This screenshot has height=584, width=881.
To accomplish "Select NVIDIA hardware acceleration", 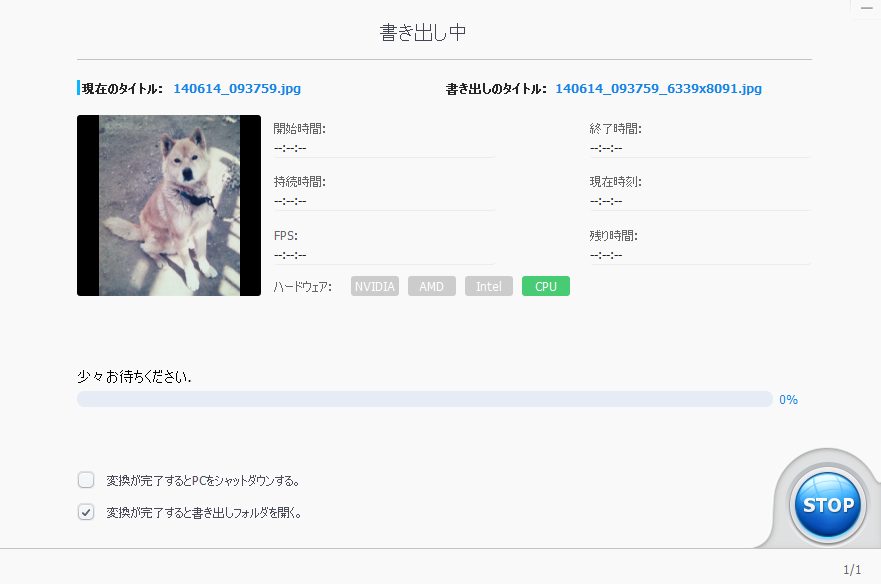I will [375, 286].
